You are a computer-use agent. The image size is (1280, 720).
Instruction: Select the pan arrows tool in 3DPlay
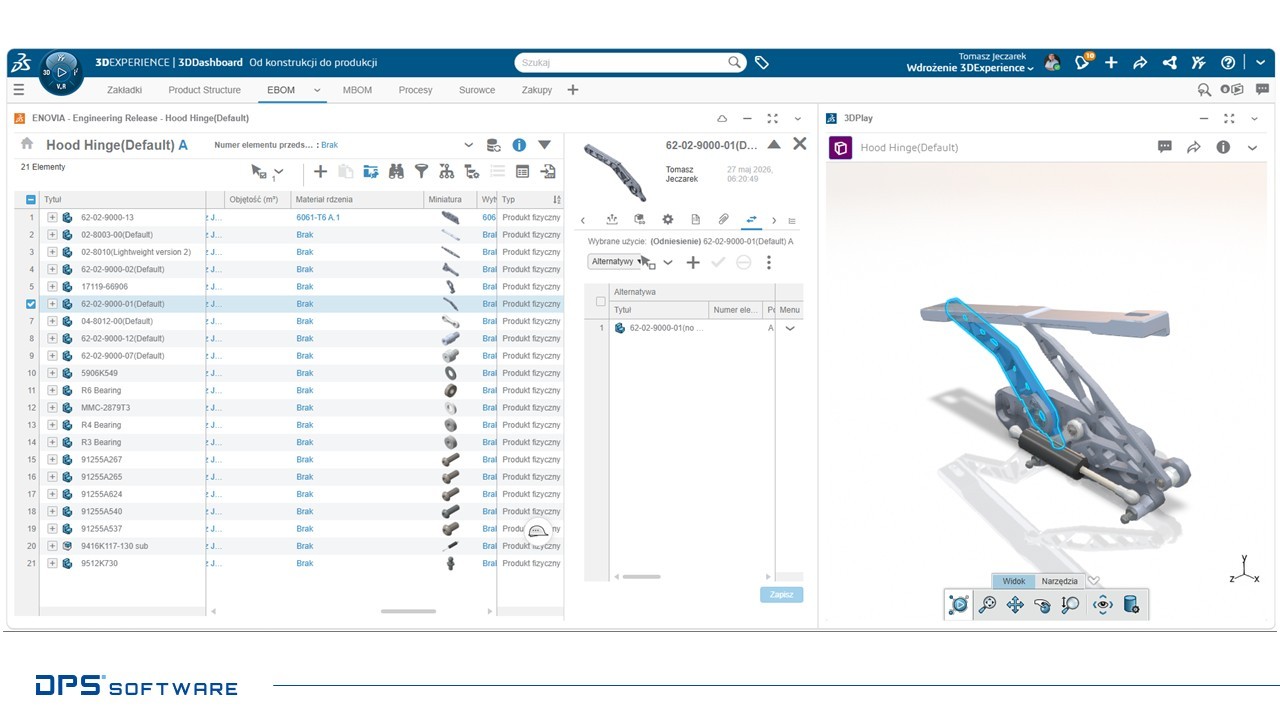click(x=1015, y=604)
